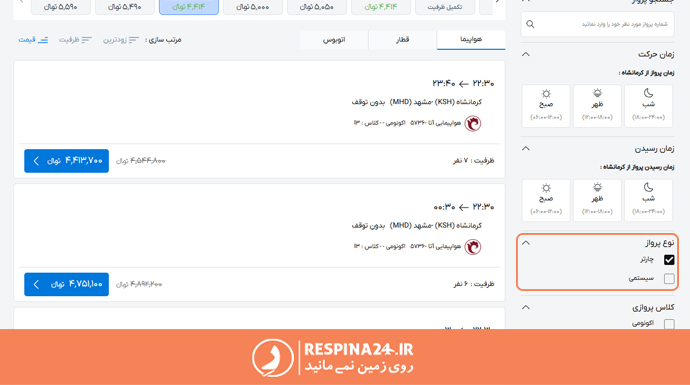Click flight time 22:30 to 23:40
Screen dimensions: 690x385
click(463, 83)
